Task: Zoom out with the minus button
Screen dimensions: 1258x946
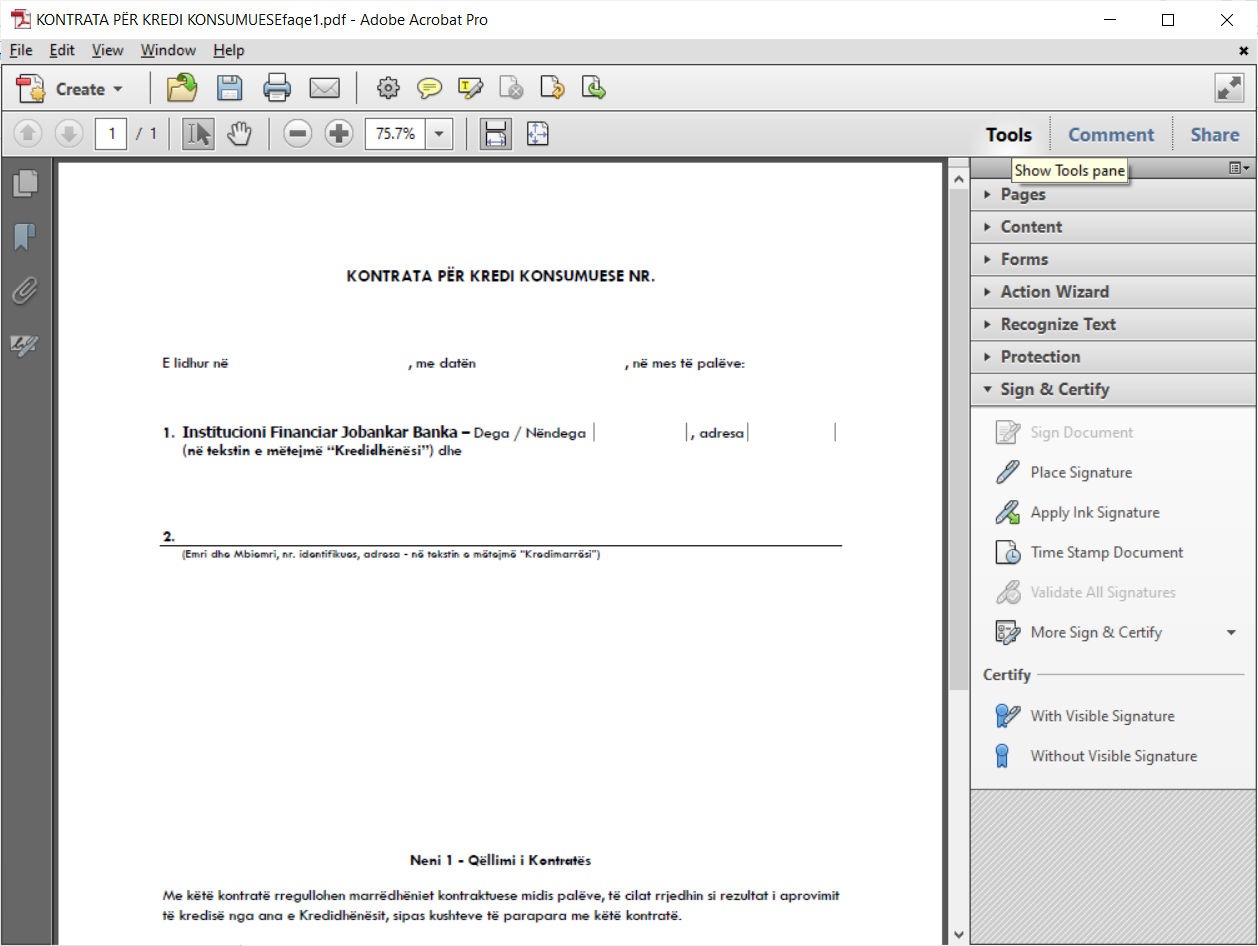Action: coord(297,134)
